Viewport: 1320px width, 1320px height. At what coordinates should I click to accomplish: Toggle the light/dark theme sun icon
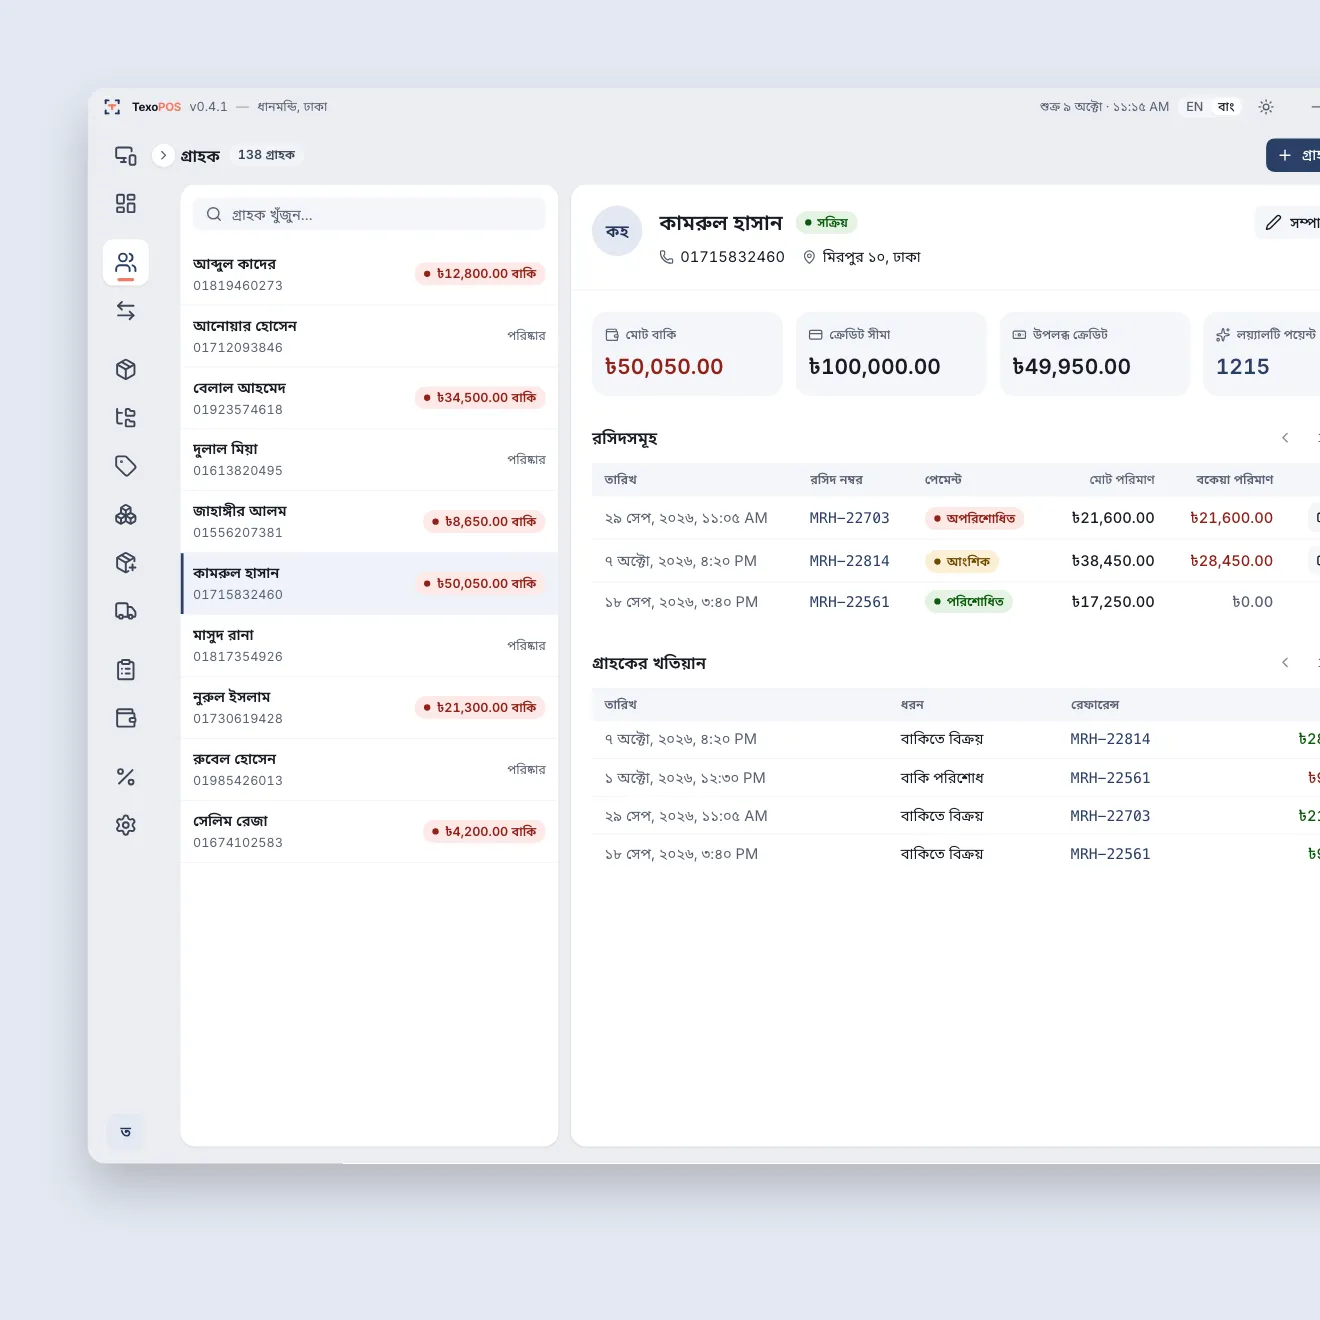click(1266, 107)
